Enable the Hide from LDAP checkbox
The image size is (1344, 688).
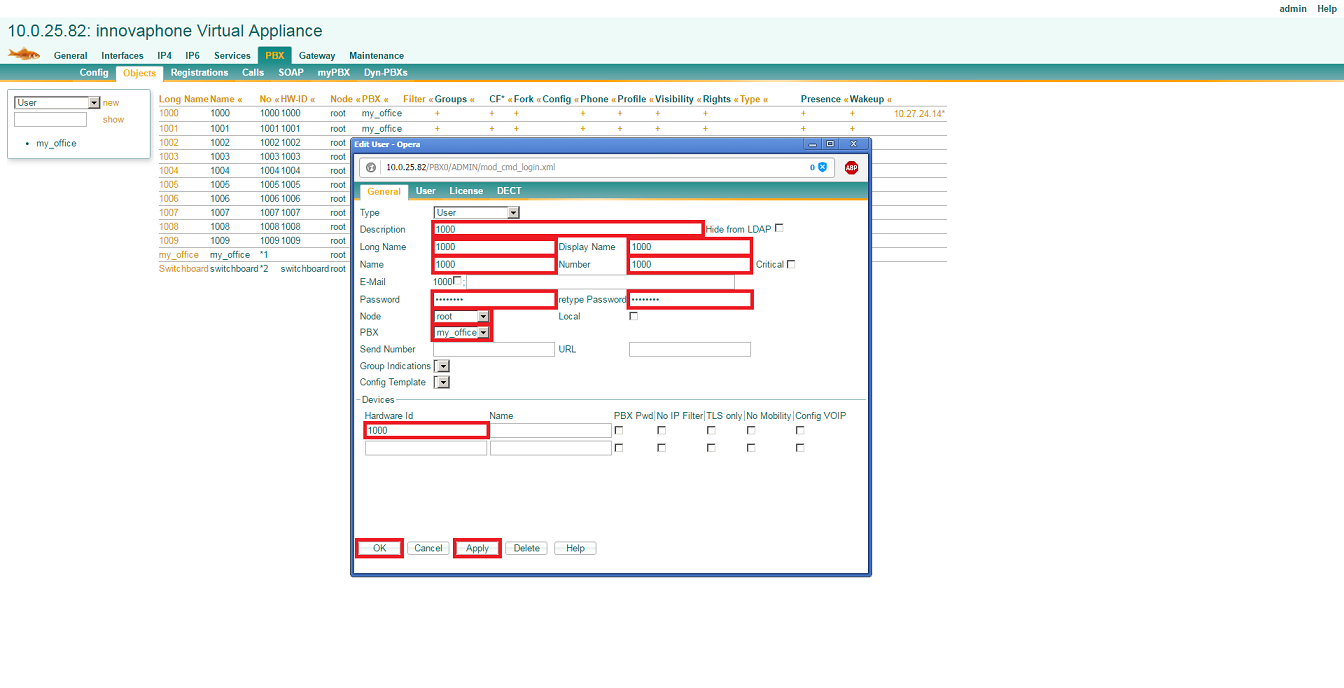[x=779, y=228]
